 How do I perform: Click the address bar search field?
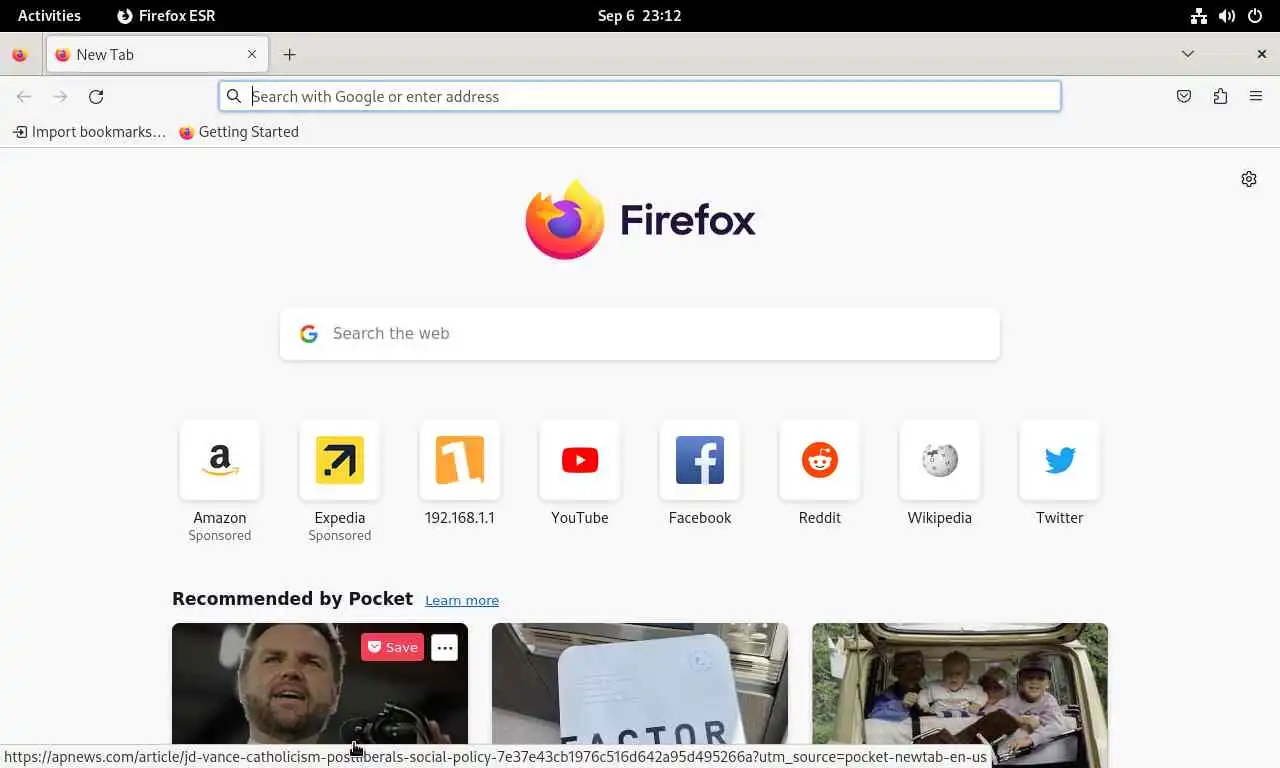(640, 97)
